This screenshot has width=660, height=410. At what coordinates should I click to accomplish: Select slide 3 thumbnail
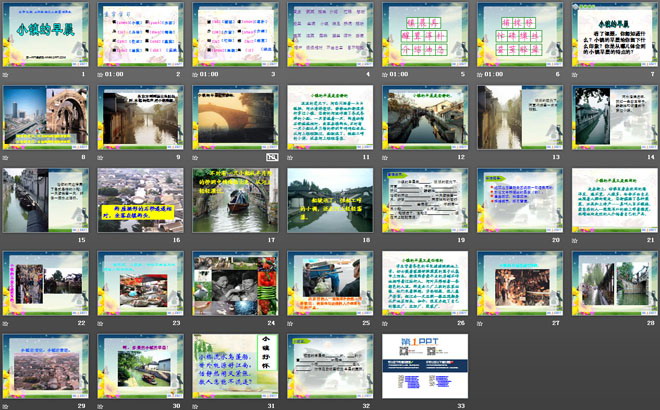click(235, 35)
